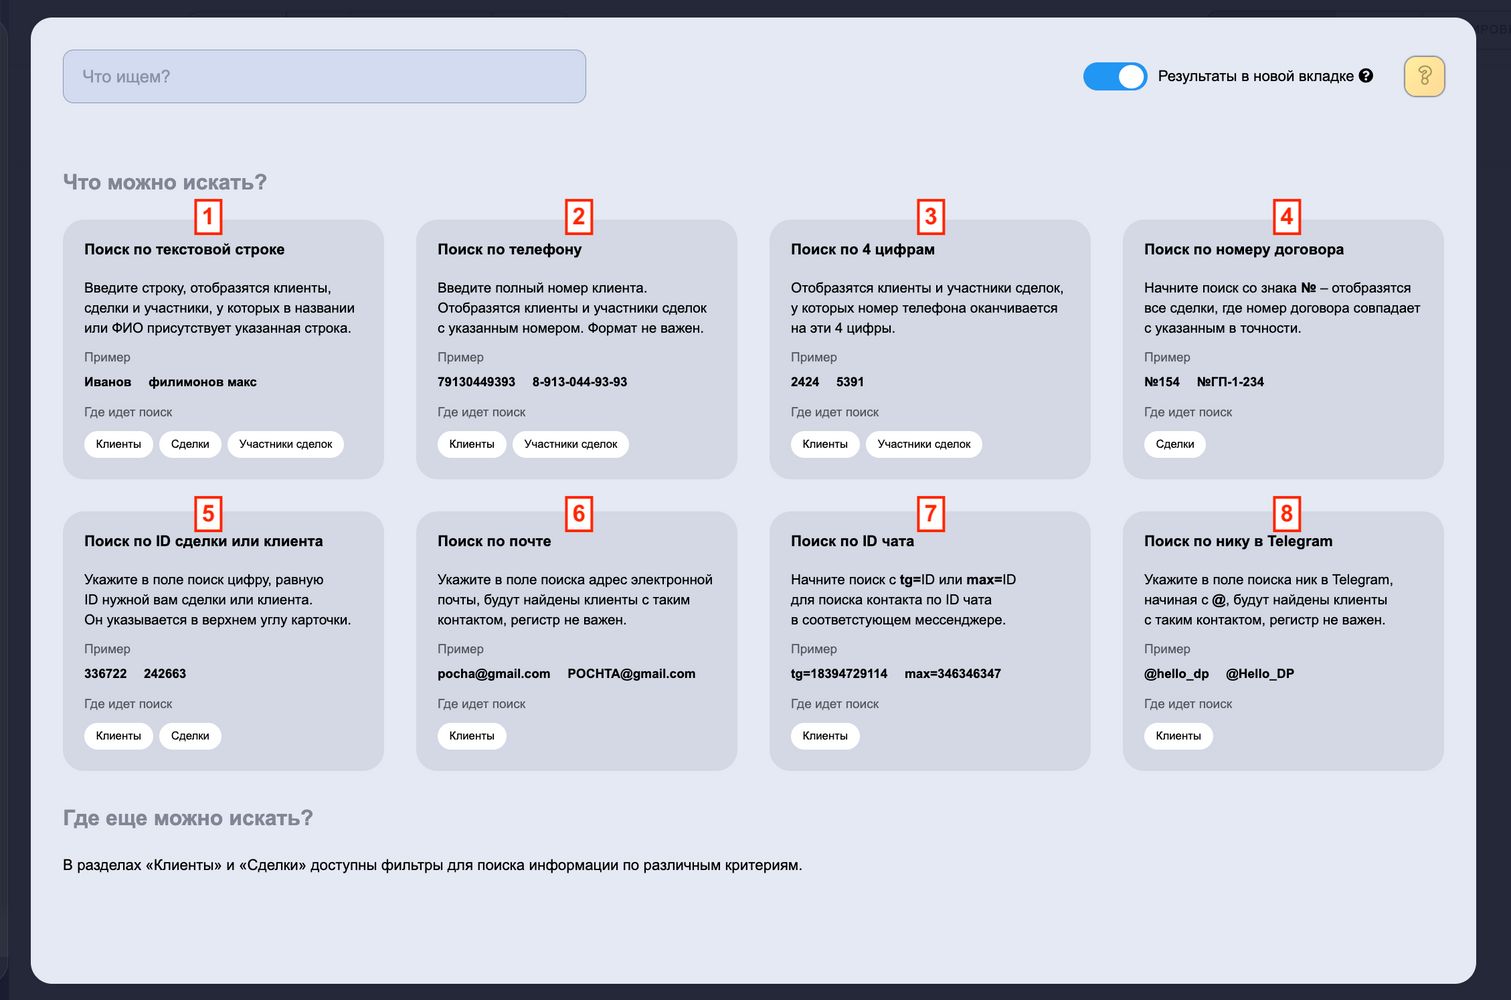Image resolution: width=1511 pixels, height=1000 pixels.
Task: Click the example "филимонов макс" text
Action: [202, 382]
